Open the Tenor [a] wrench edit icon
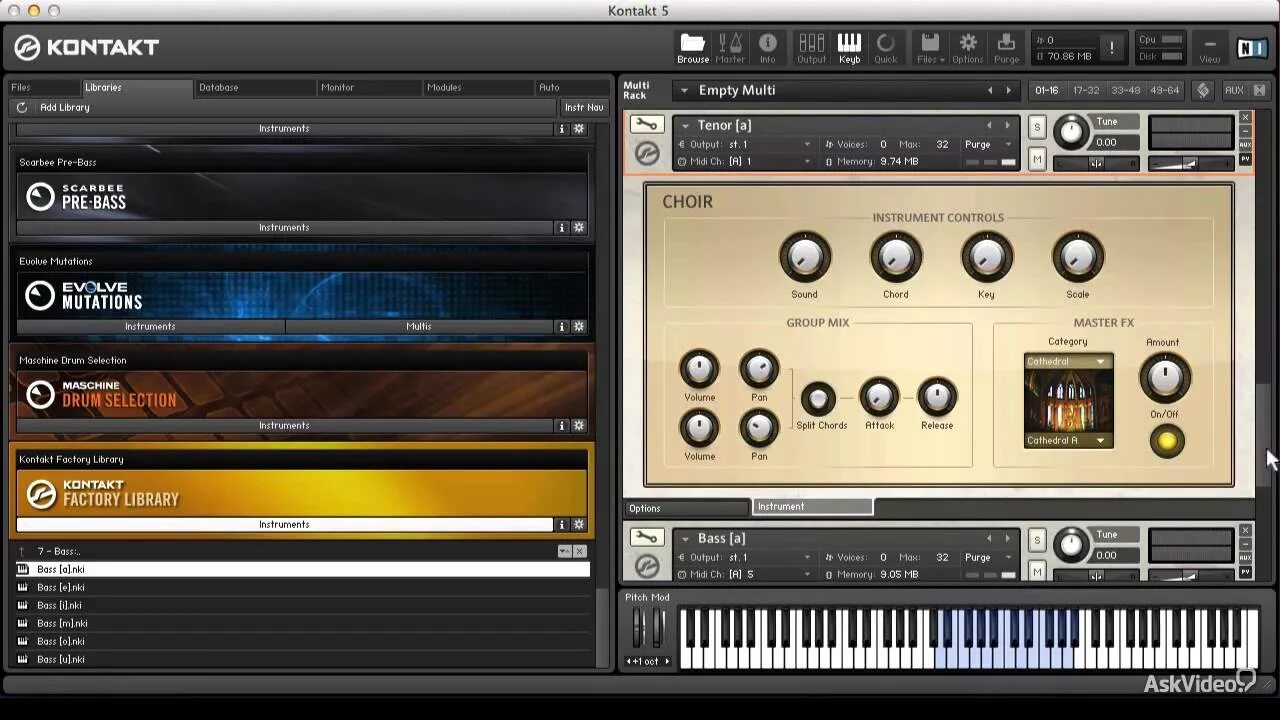 click(x=646, y=125)
